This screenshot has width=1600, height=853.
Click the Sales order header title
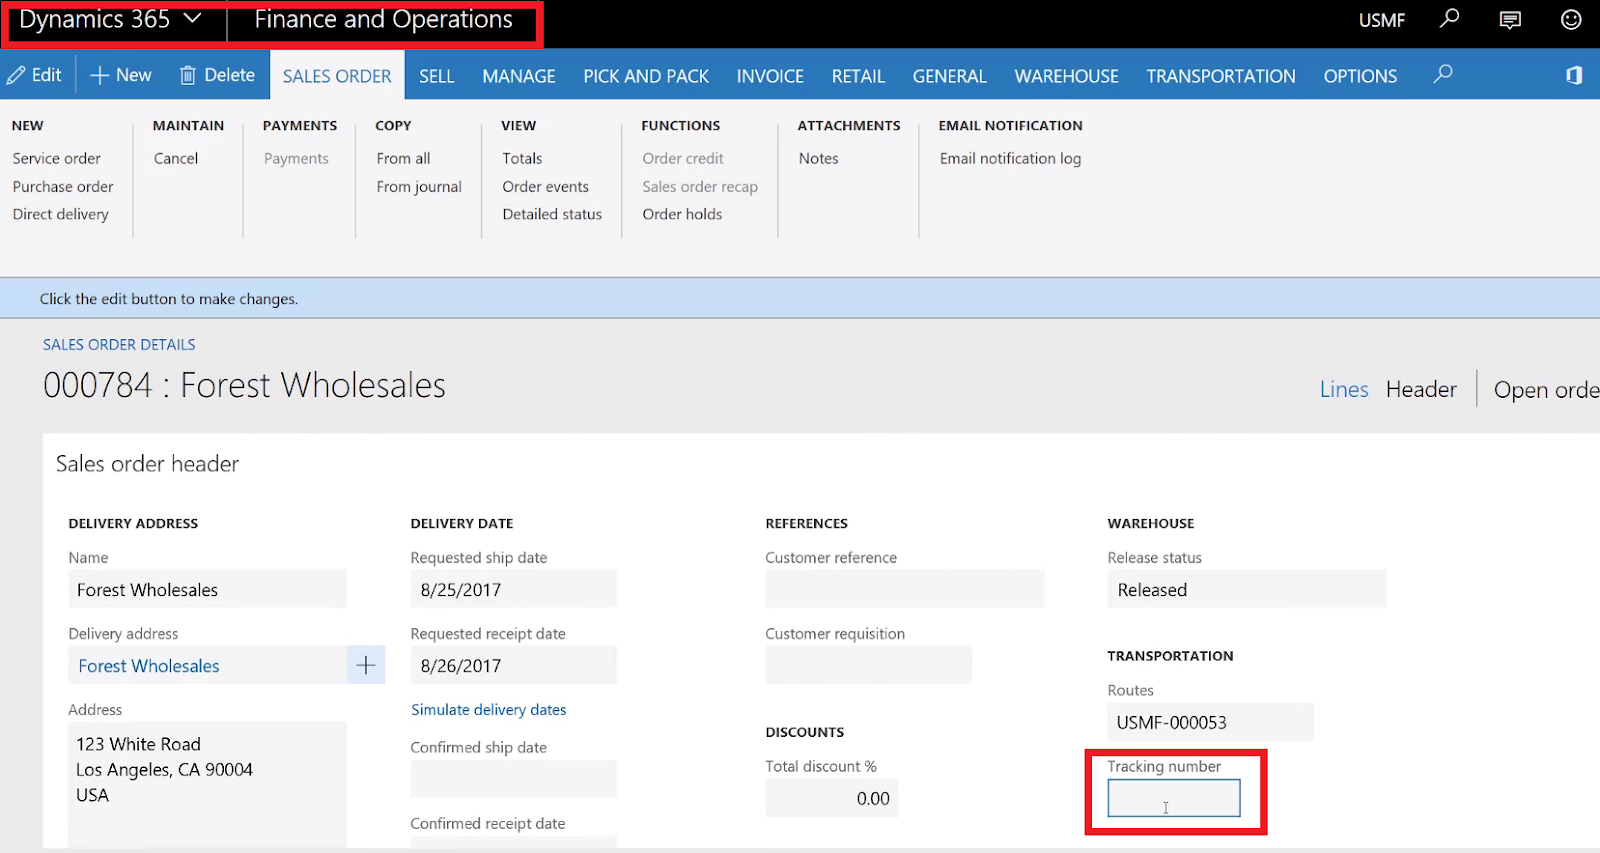coord(147,464)
